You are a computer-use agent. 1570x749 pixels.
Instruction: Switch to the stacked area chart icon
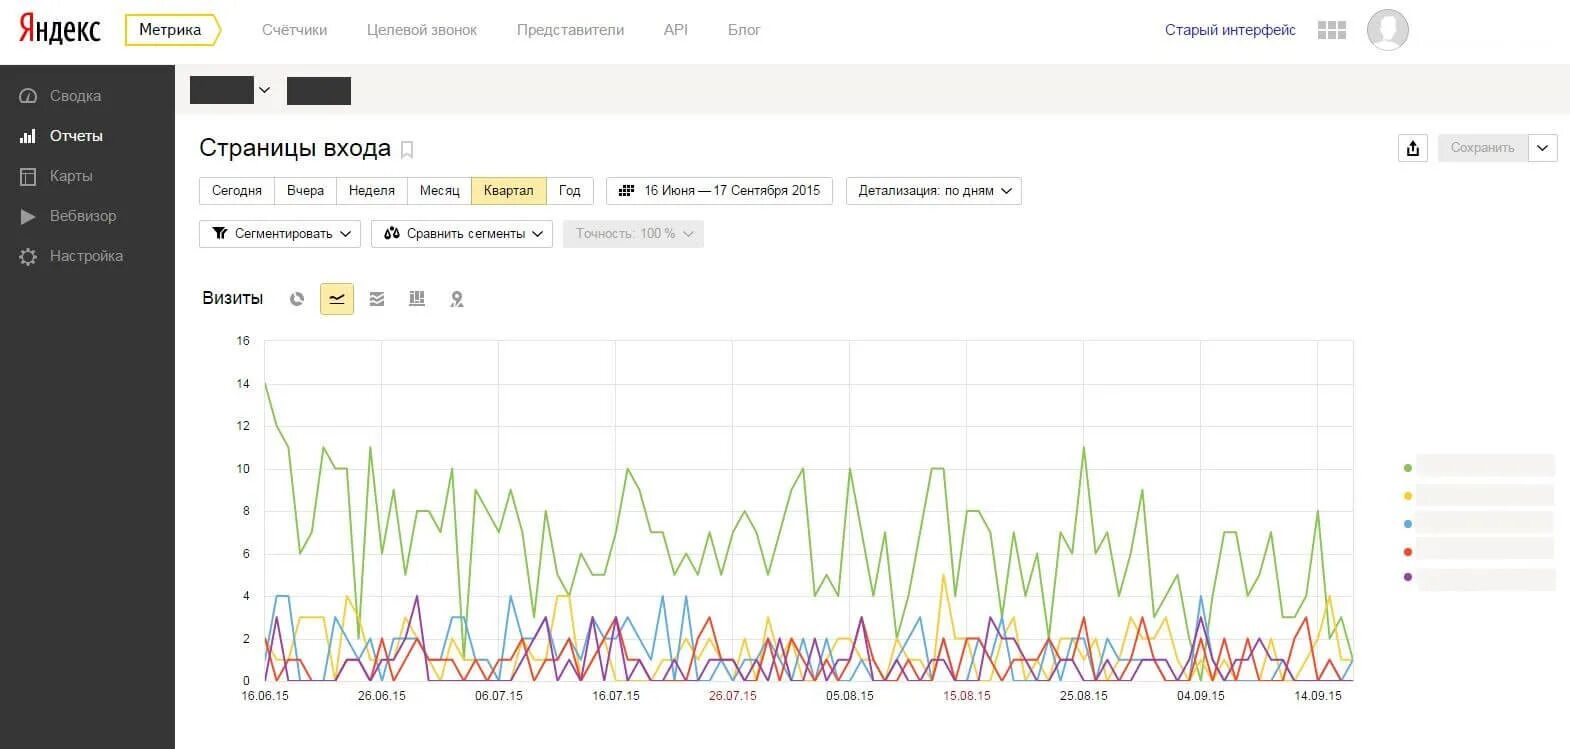tap(377, 299)
